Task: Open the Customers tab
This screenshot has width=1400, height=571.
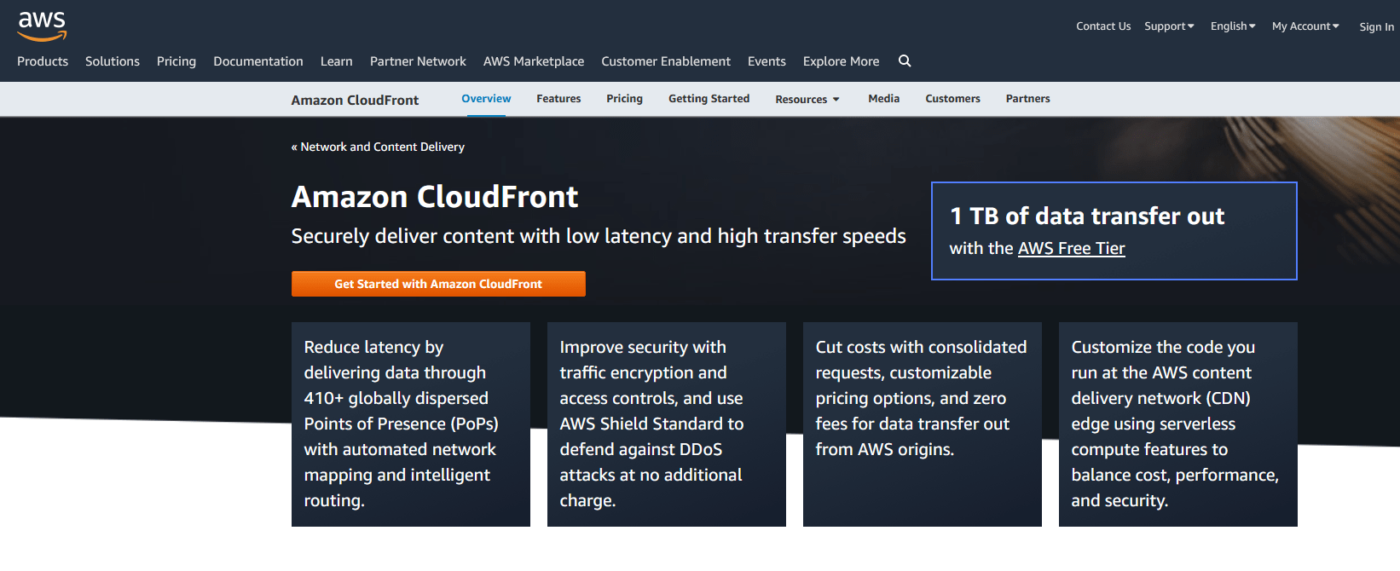Action: 952,98
